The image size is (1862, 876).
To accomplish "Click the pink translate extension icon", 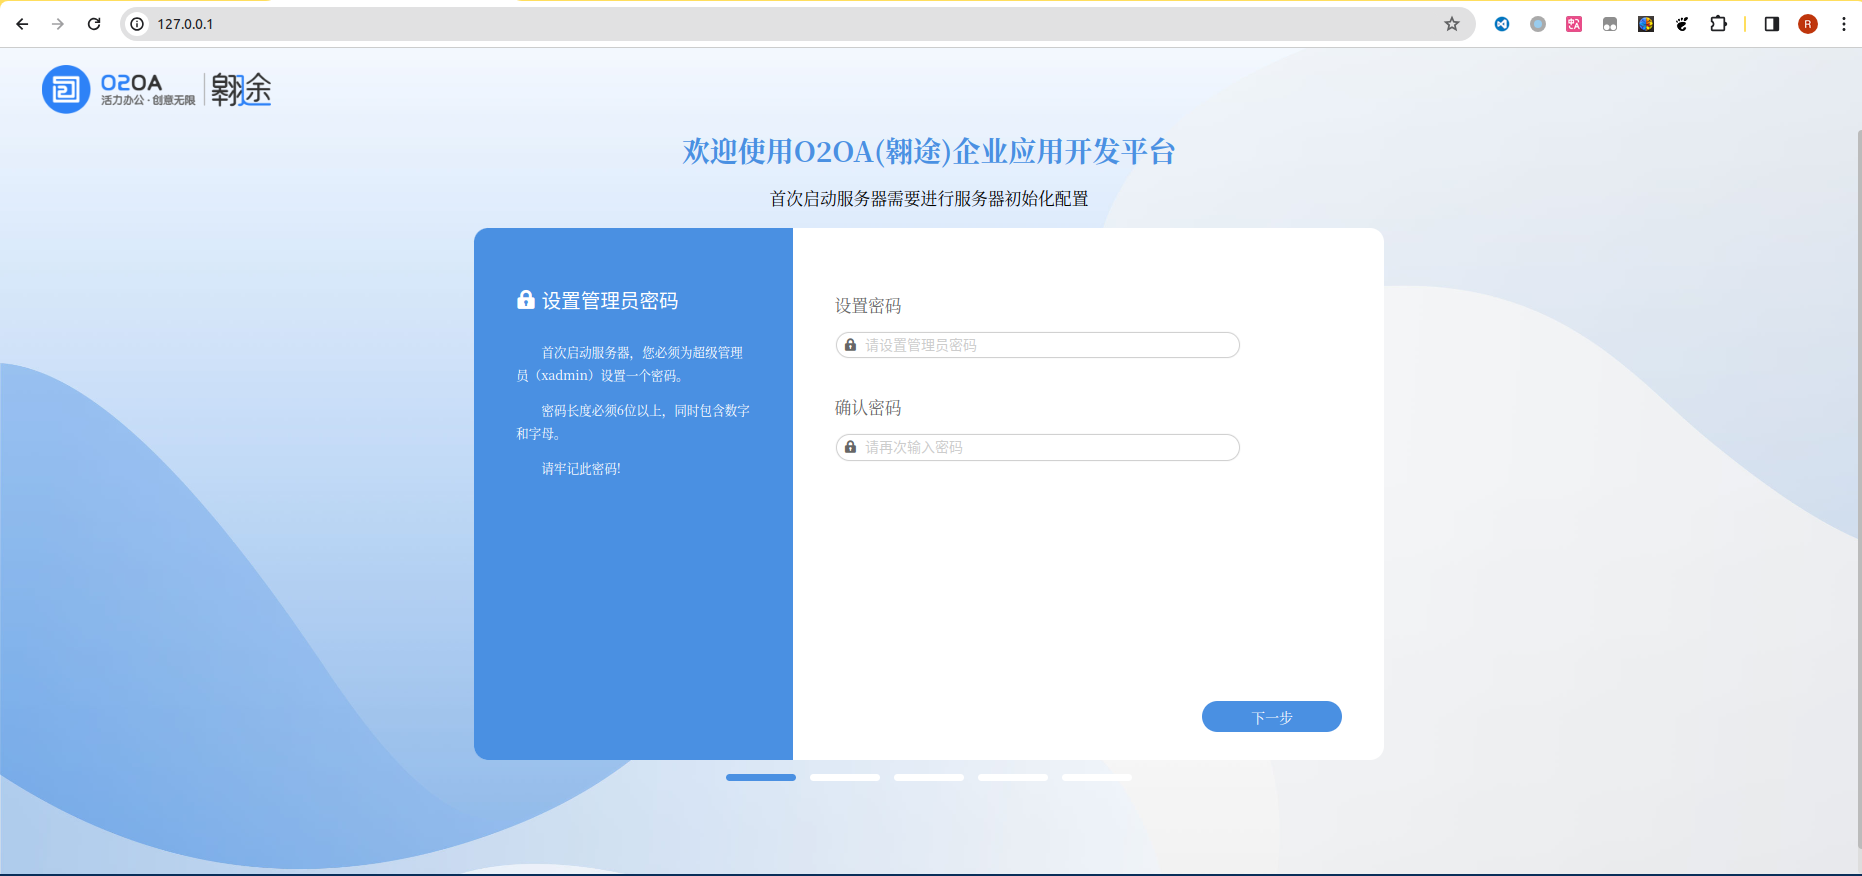I will [1574, 24].
